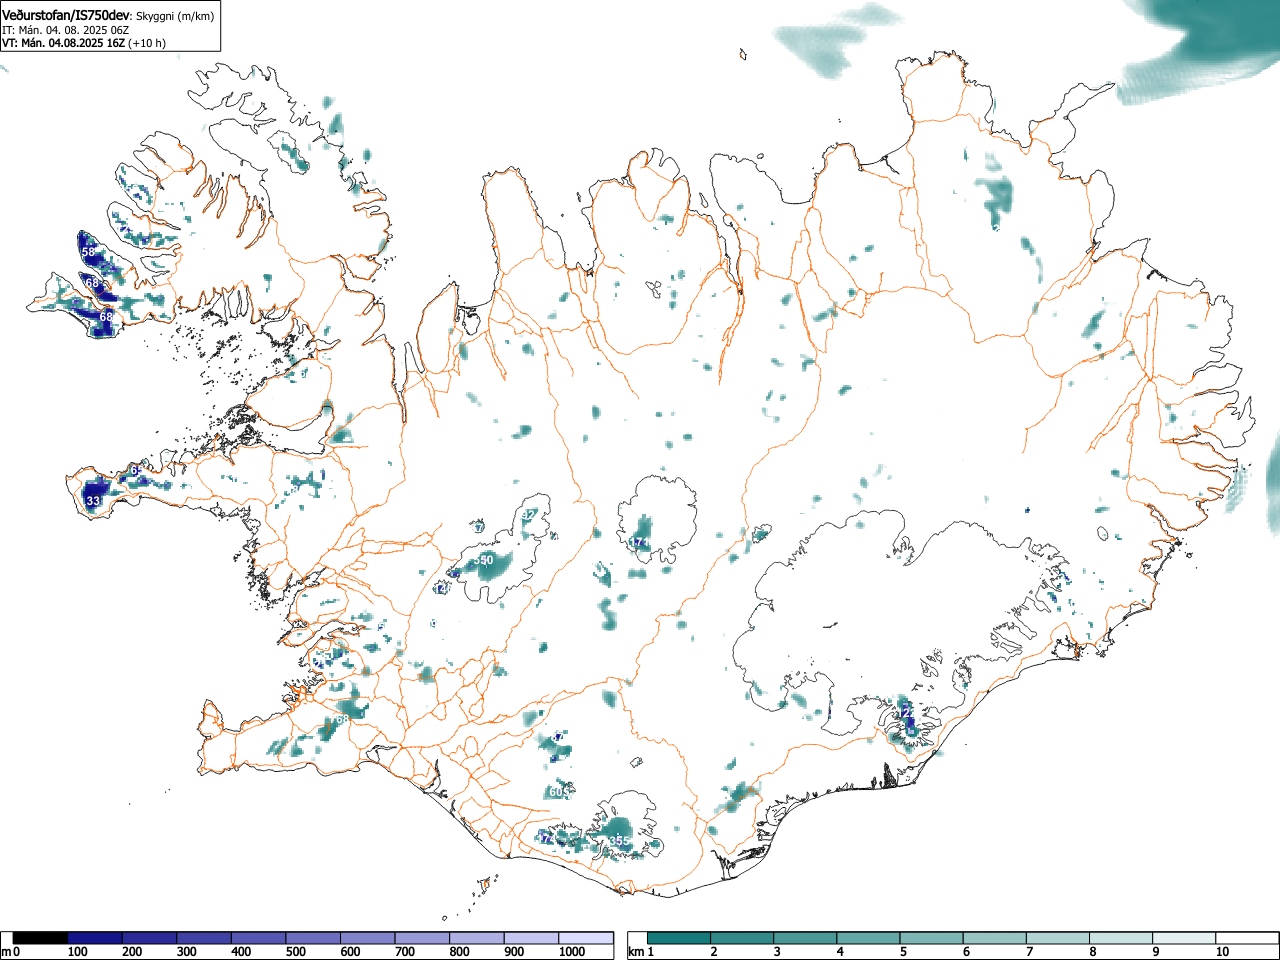Click the 400–500 m legend swatch
This screenshot has width=1280, height=960.
259,938
